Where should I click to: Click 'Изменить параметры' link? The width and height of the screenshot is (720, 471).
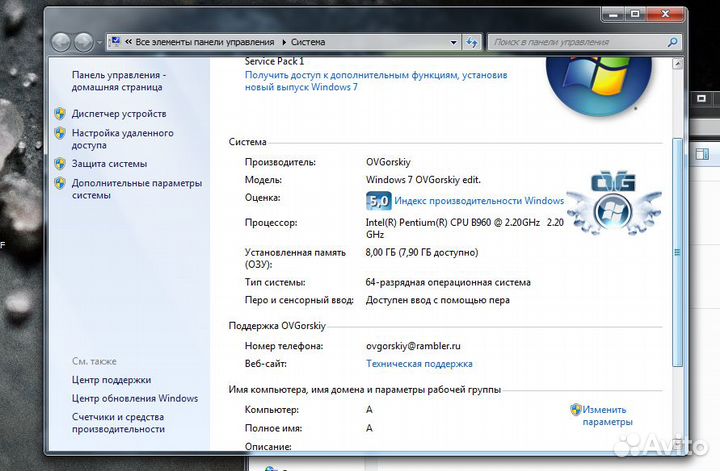click(607, 415)
